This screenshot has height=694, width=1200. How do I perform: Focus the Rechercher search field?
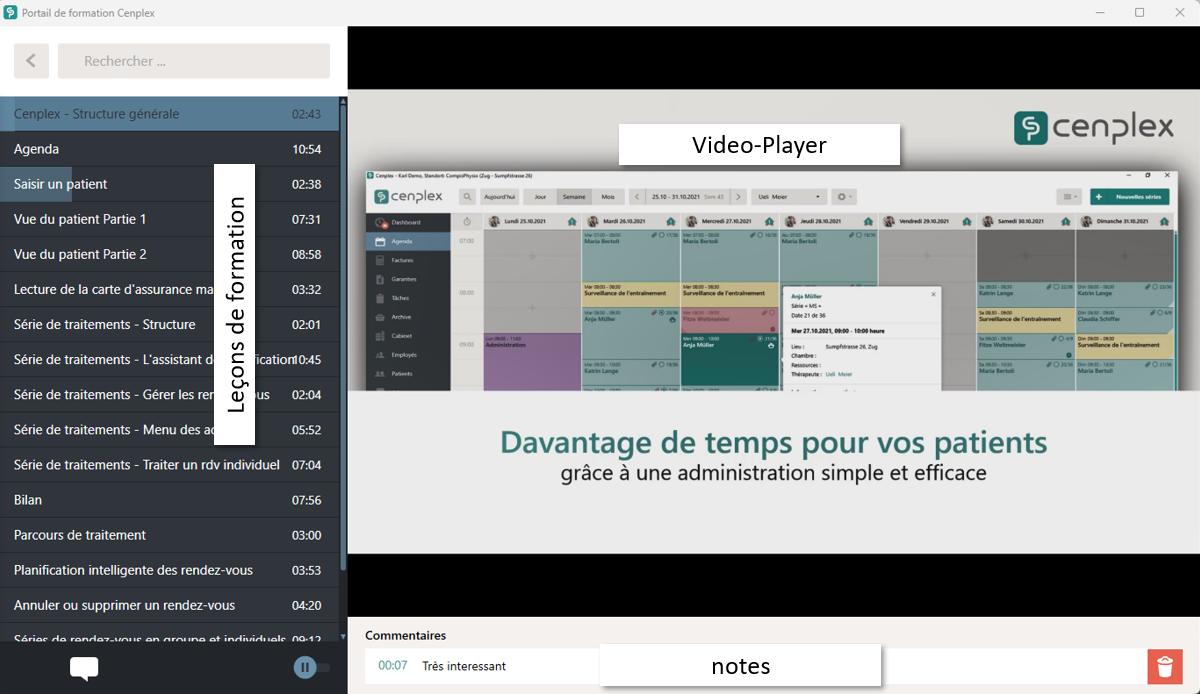194,61
